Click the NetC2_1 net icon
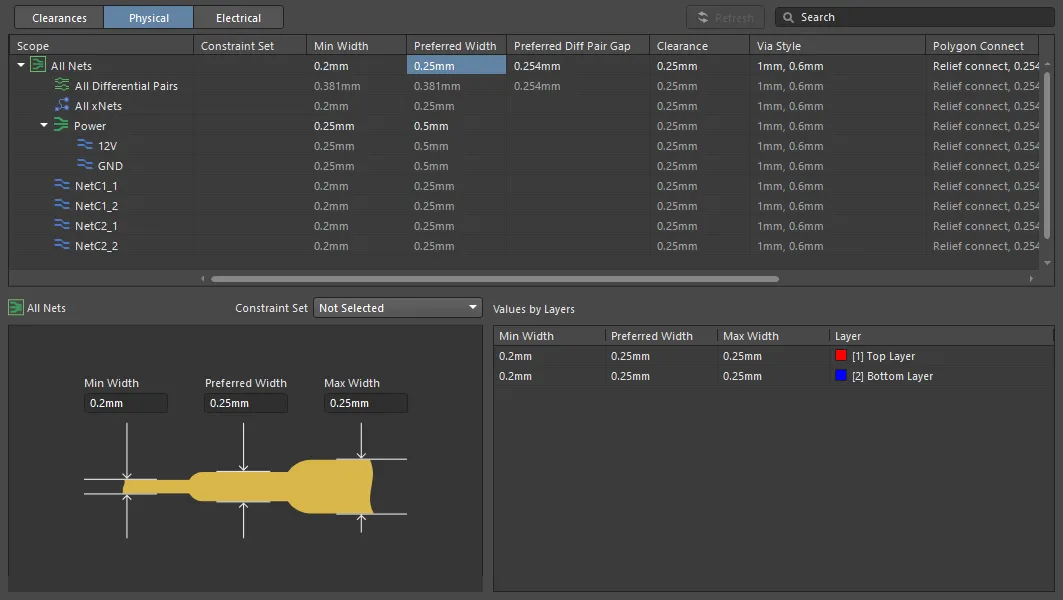 point(62,224)
